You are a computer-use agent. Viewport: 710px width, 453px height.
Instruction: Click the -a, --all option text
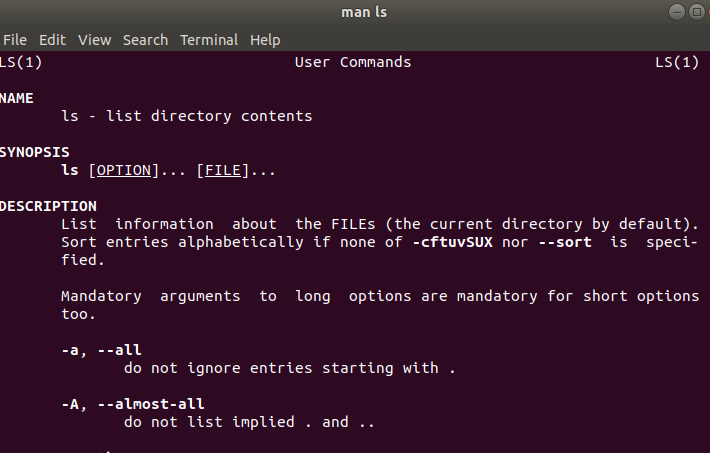[101, 350]
